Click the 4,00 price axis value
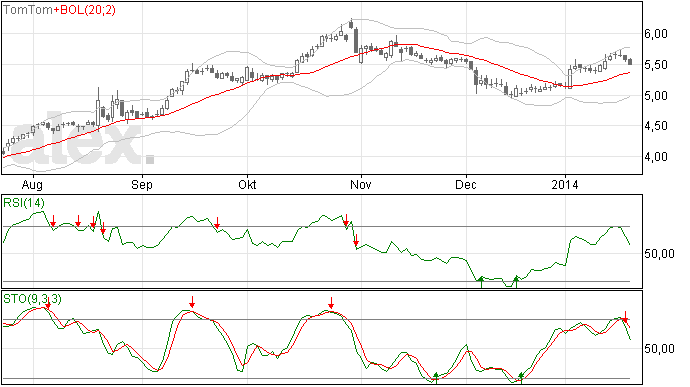This screenshot has width=690, height=387. click(656, 157)
